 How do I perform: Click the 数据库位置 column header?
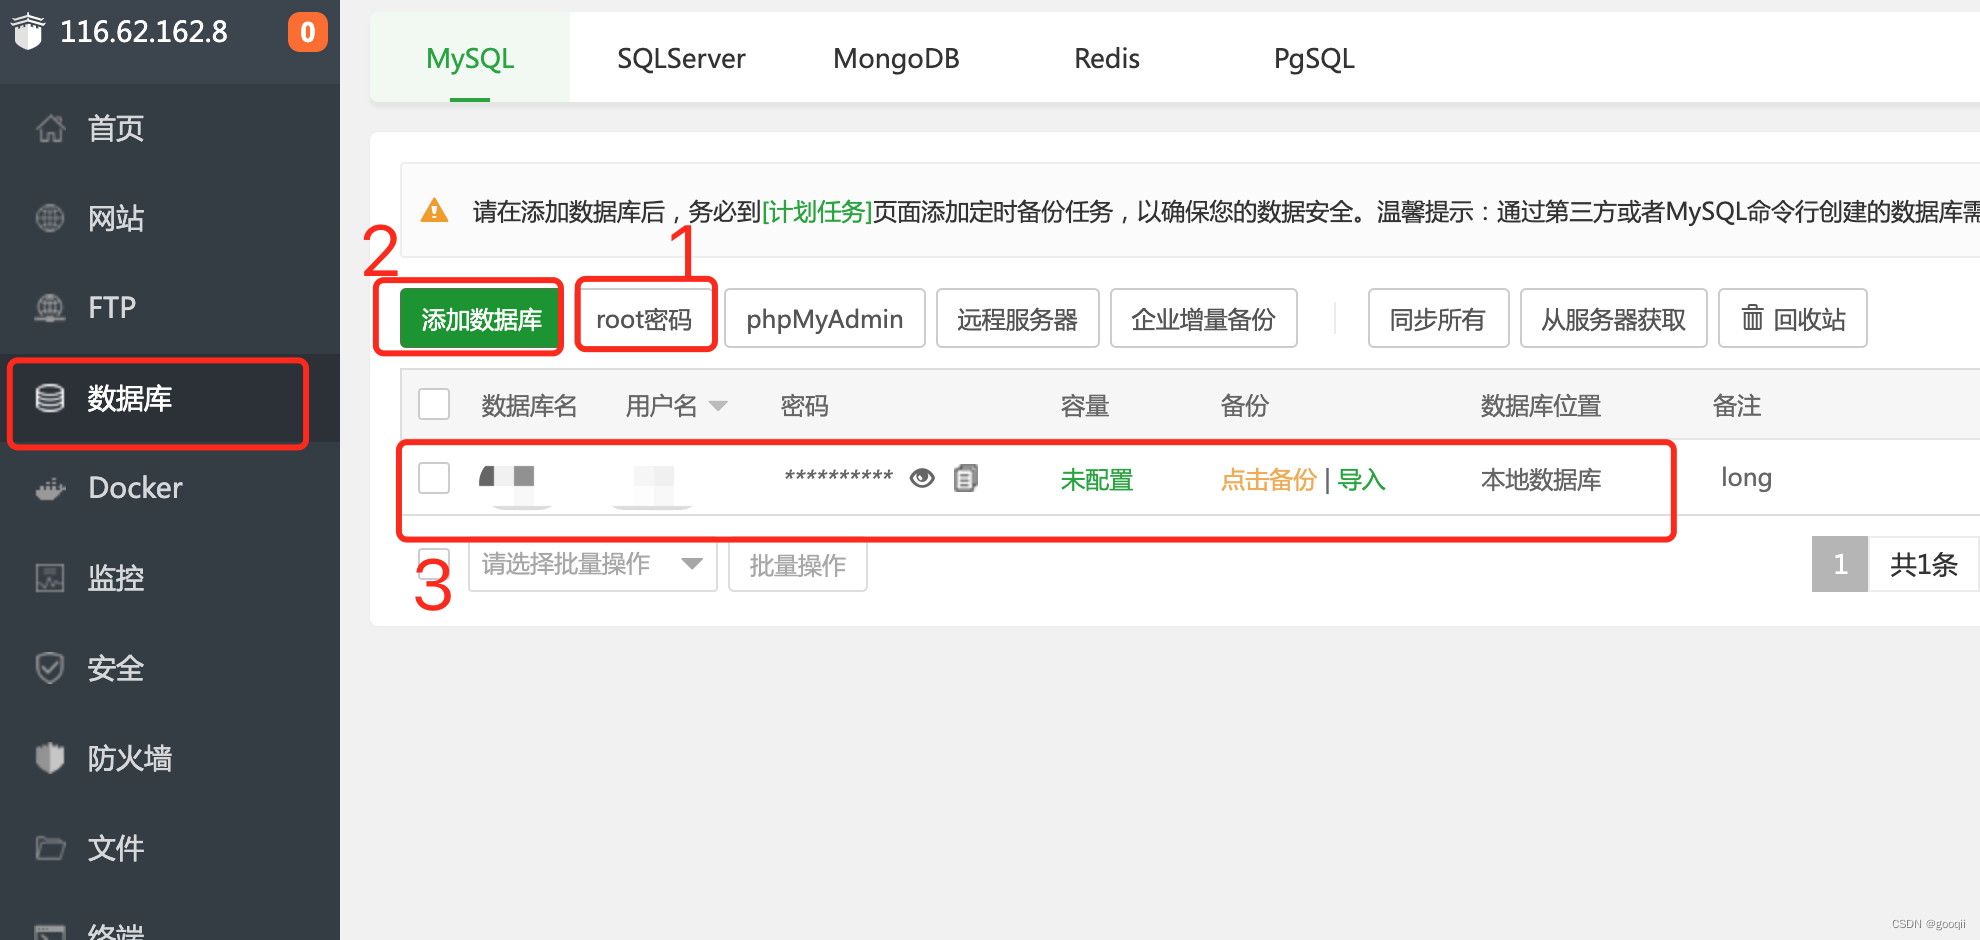(1541, 406)
